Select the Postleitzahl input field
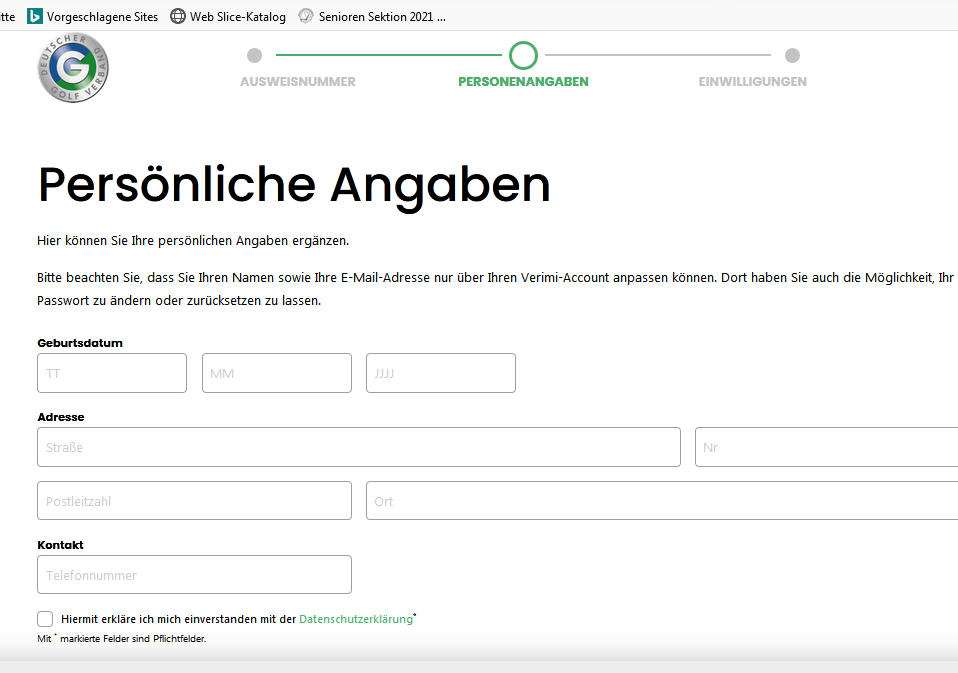Viewport: 958px width, 673px height. [194, 501]
